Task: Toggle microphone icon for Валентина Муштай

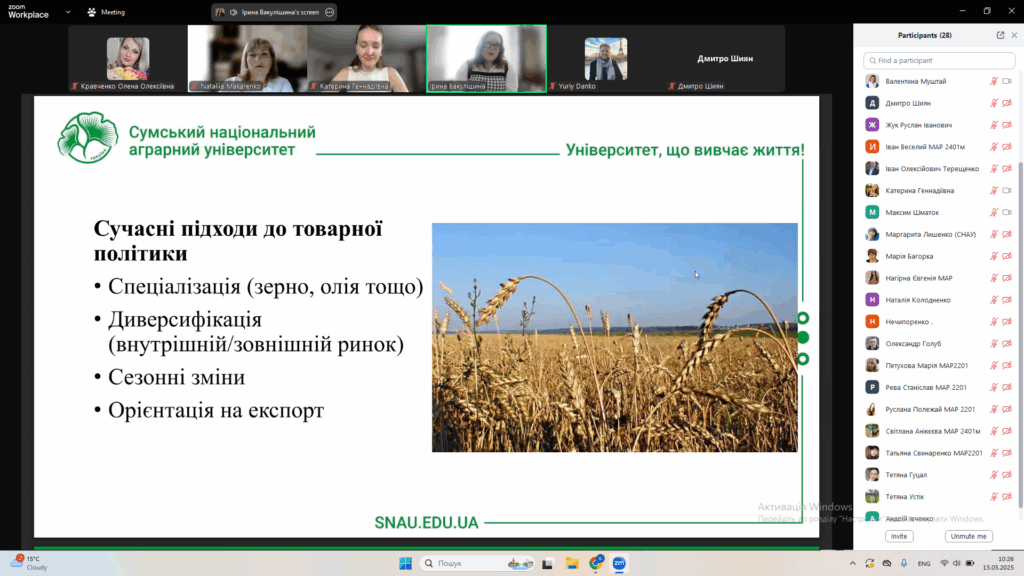Action: click(x=994, y=81)
